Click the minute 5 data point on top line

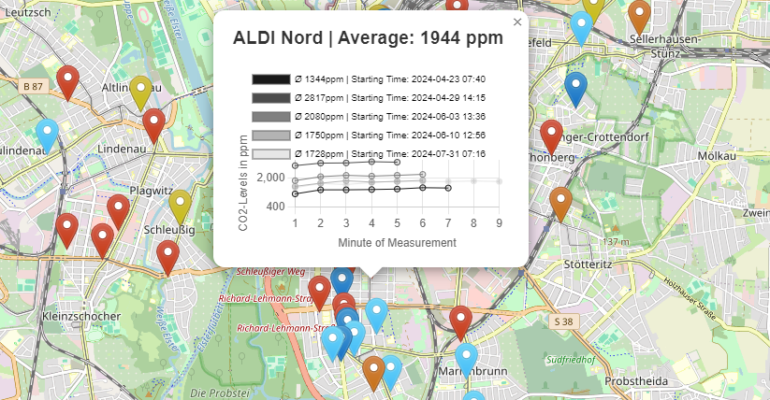click(397, 162)
